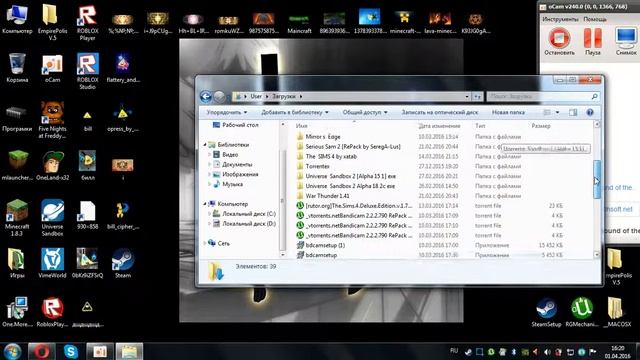Click the file list vertical scrollbar thumb
640x360 pixels.
[597, 179]
